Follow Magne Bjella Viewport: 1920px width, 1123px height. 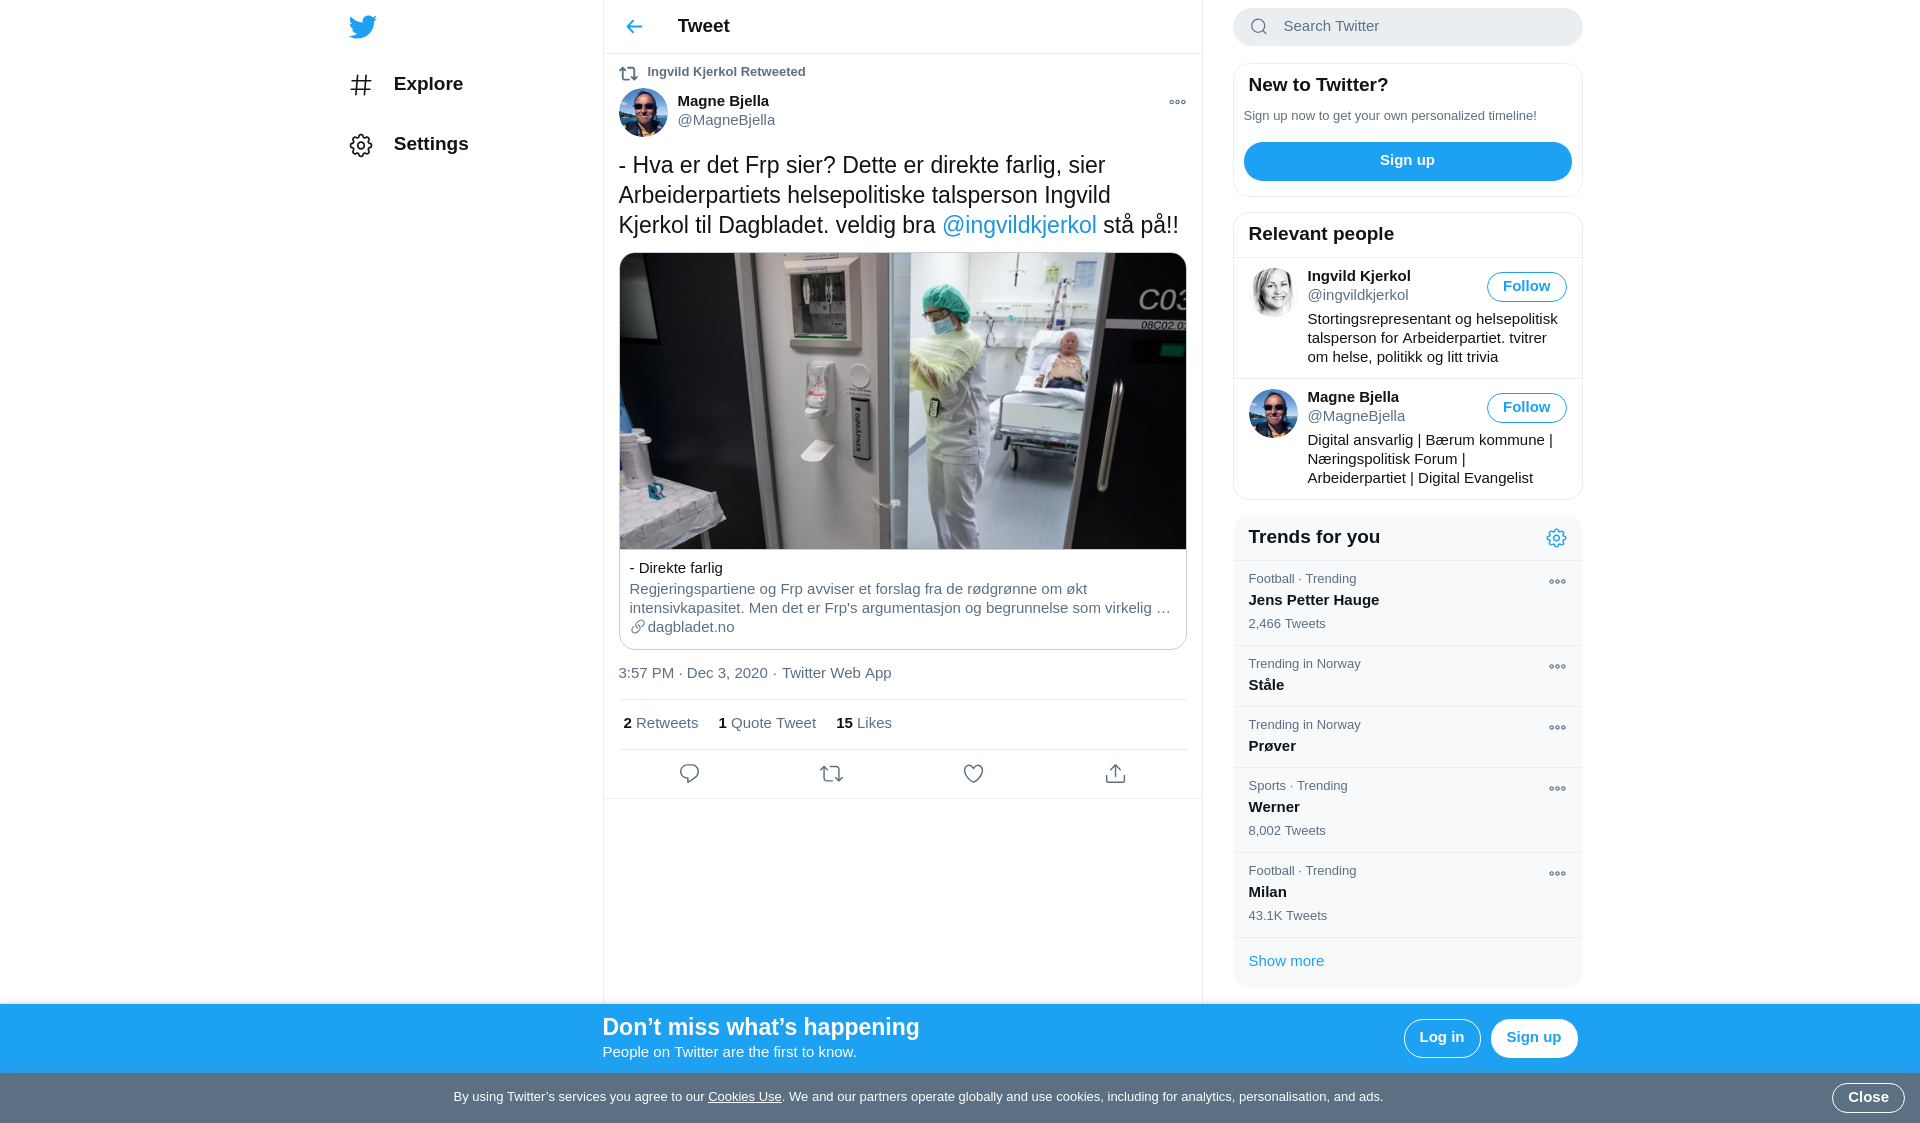click(1526, 408)
